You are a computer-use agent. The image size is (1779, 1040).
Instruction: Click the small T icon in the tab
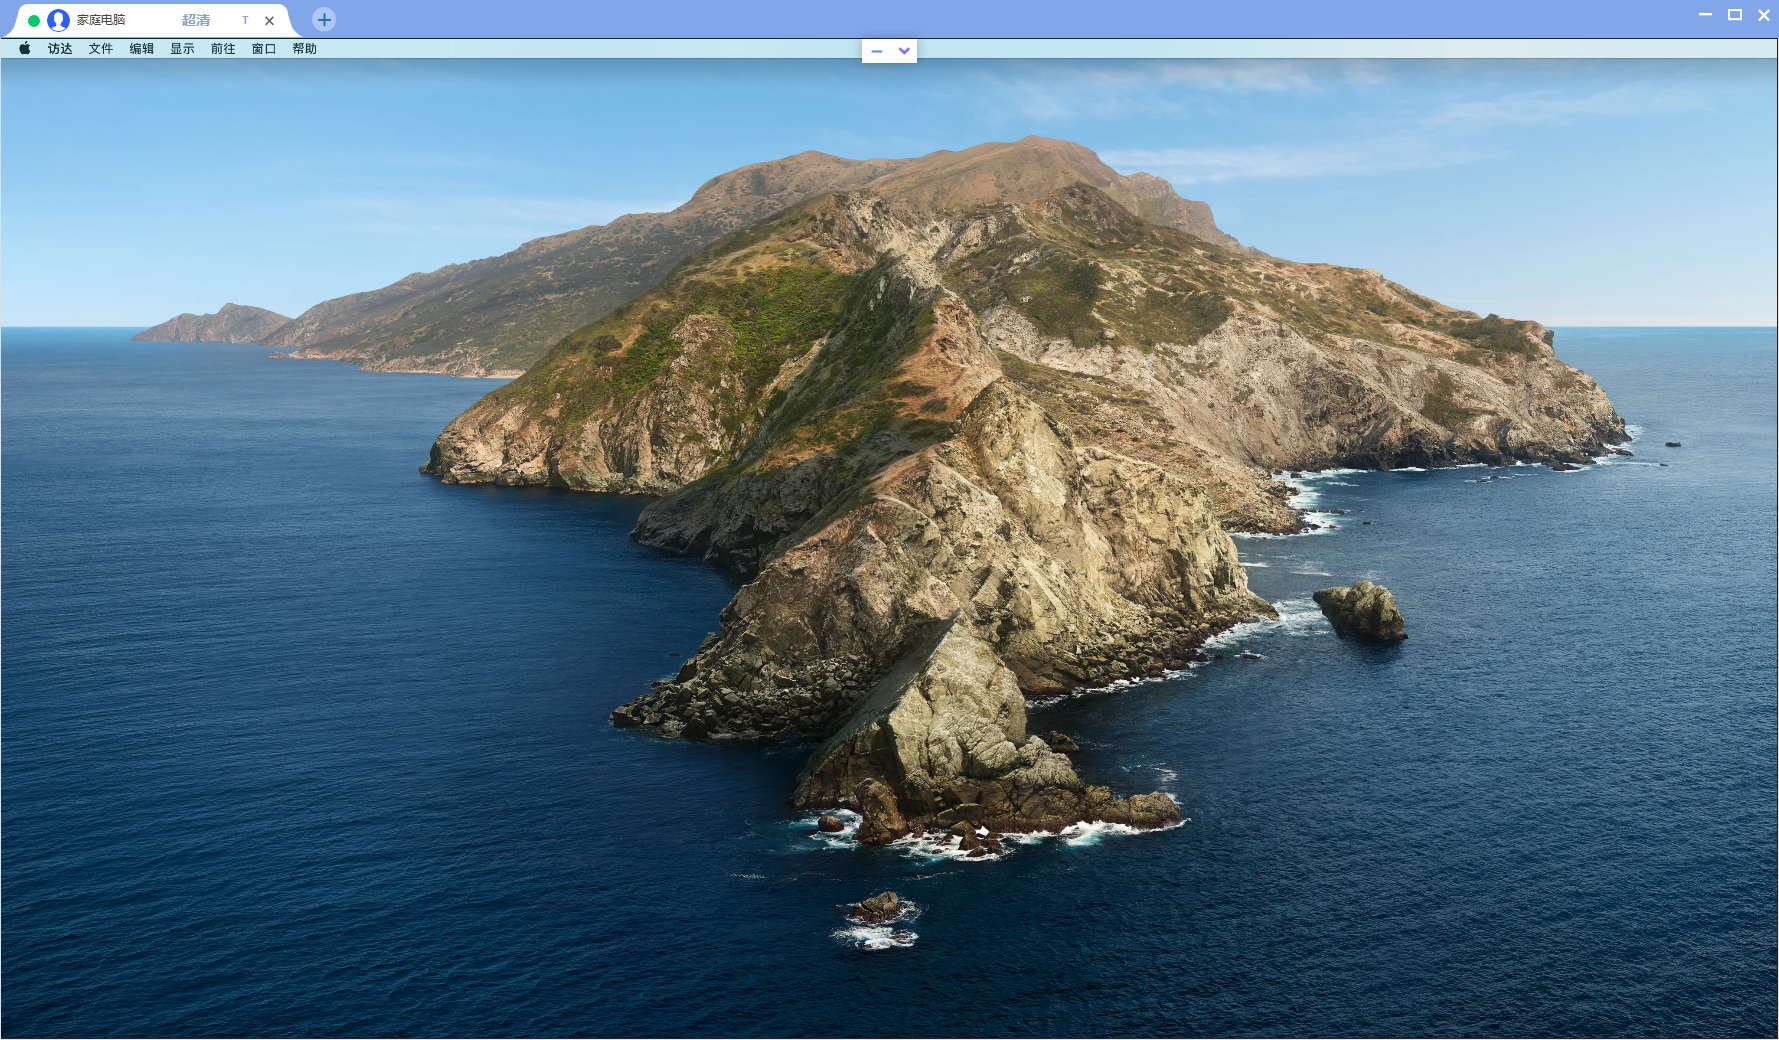(245, 20)
